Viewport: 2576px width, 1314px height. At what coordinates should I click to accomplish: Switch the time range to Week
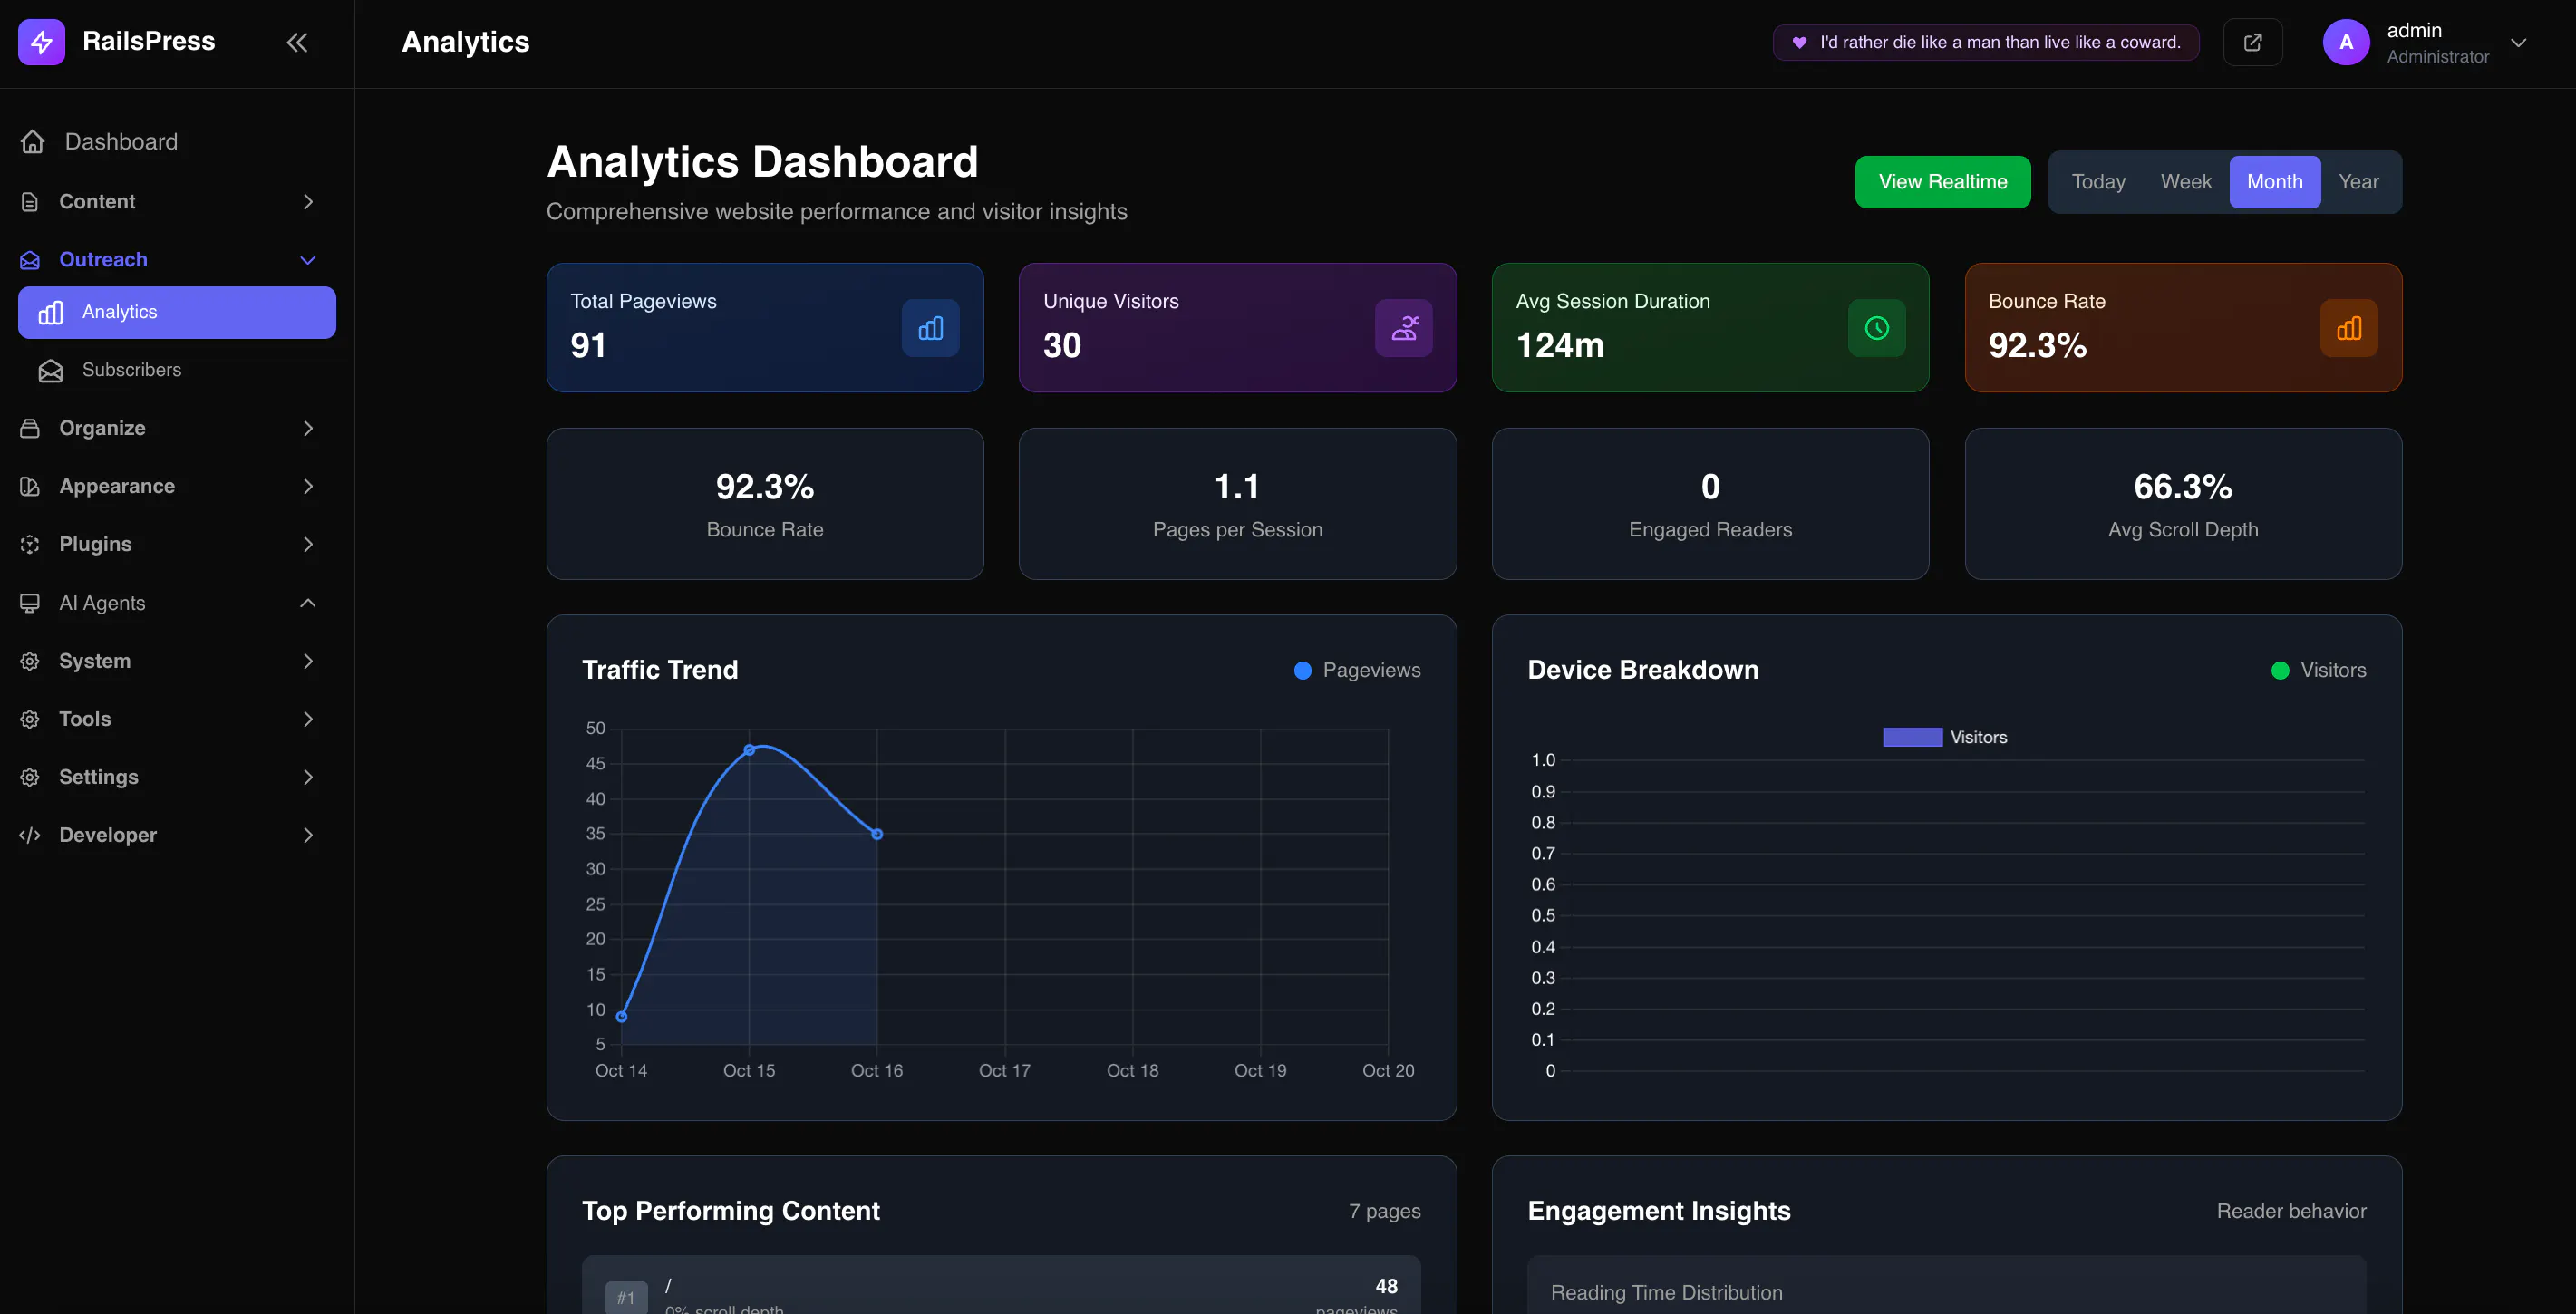[2186, 182]
